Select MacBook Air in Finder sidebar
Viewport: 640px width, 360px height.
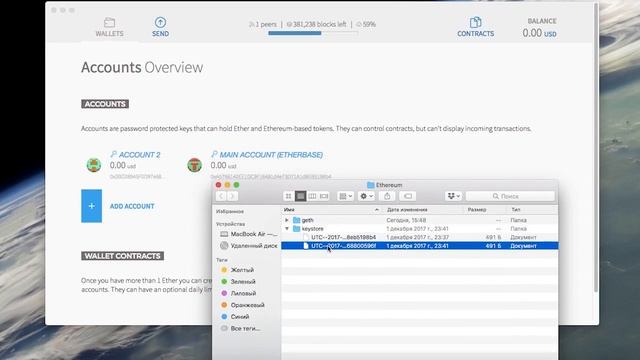(248, 234)
